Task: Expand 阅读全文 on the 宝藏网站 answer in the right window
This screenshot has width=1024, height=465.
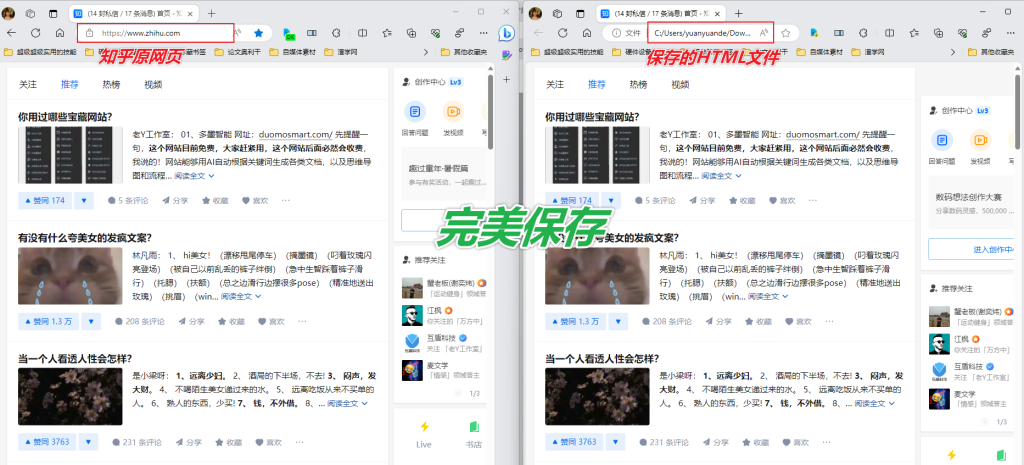Action: 722,176
